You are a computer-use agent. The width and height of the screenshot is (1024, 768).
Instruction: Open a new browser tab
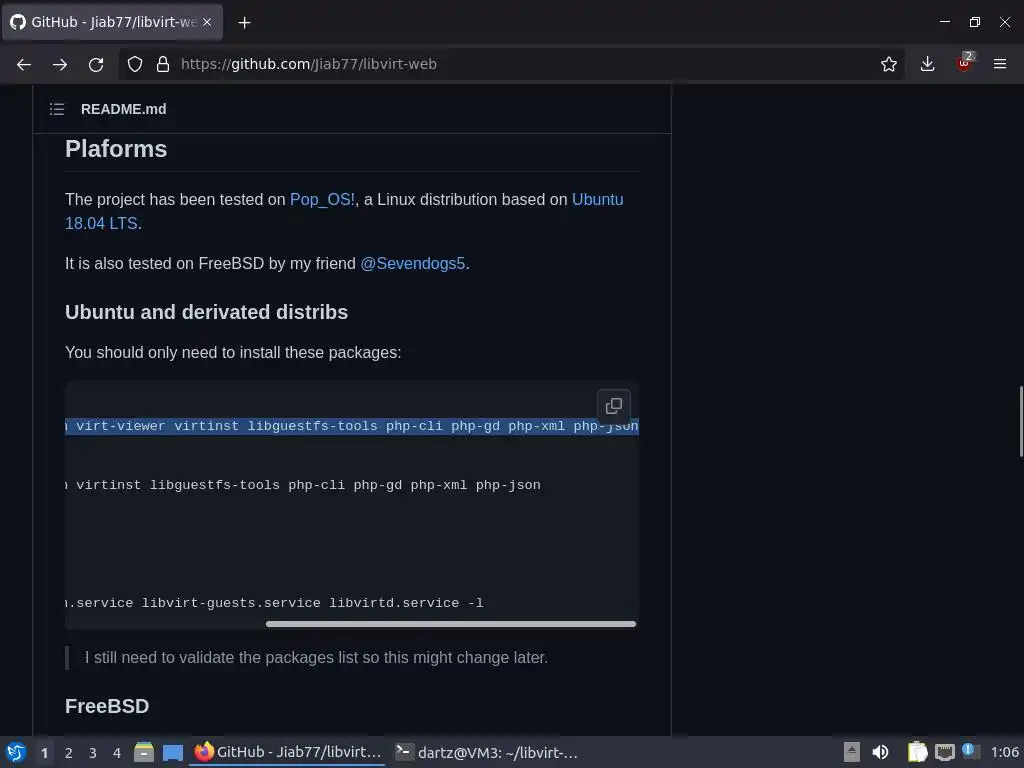point(244,23)
